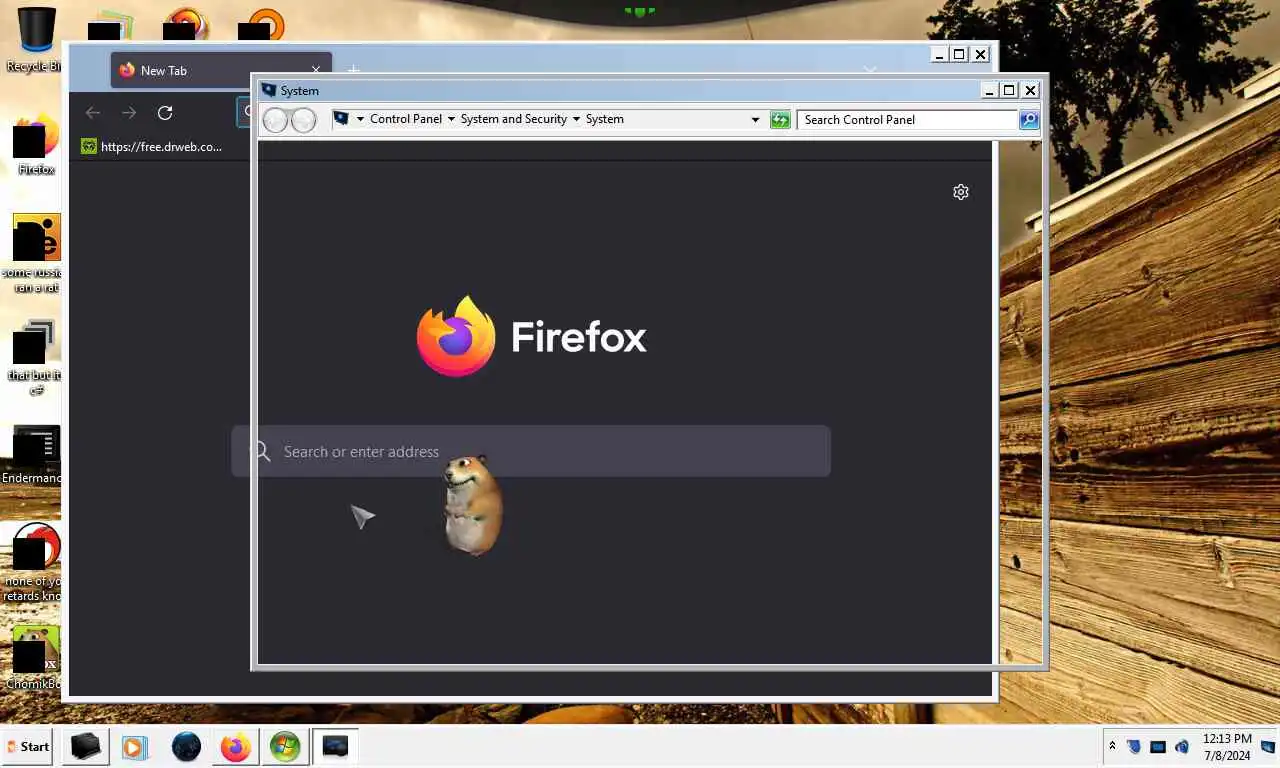Reload the page in Firefox
This screenshot has width=1280, height=768.
(165, 113)
